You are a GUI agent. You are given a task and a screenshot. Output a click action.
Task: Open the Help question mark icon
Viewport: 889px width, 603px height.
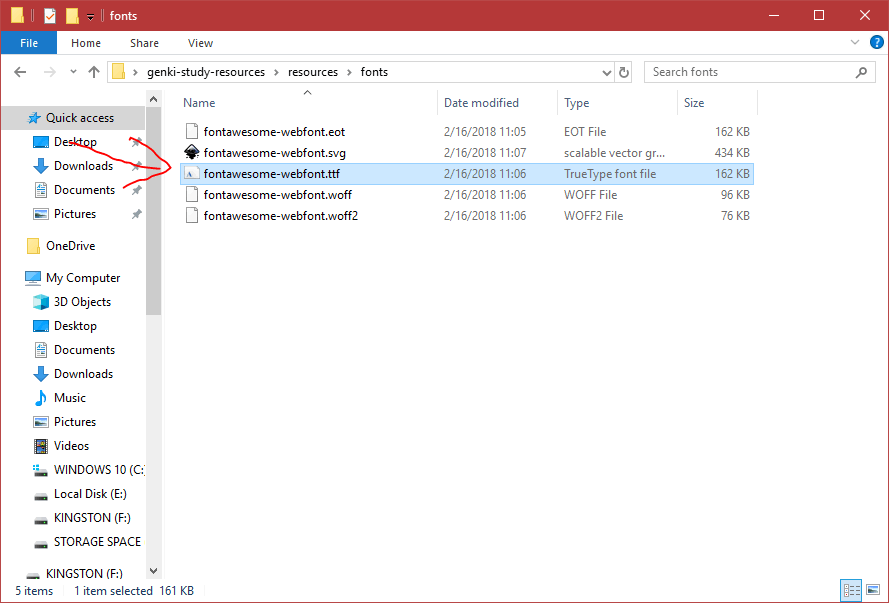875,43
